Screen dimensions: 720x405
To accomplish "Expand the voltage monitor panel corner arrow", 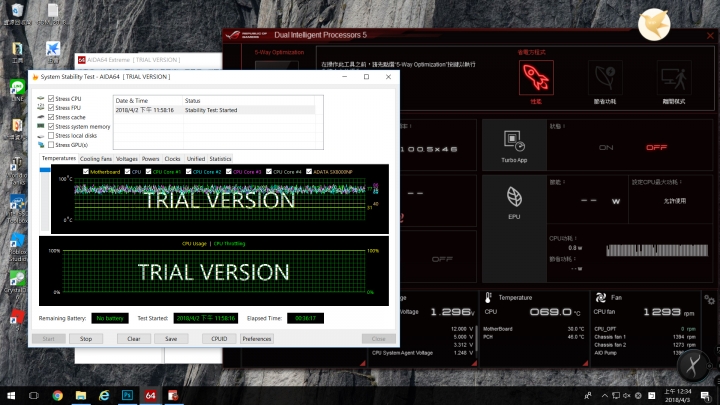I will [474, 363].
